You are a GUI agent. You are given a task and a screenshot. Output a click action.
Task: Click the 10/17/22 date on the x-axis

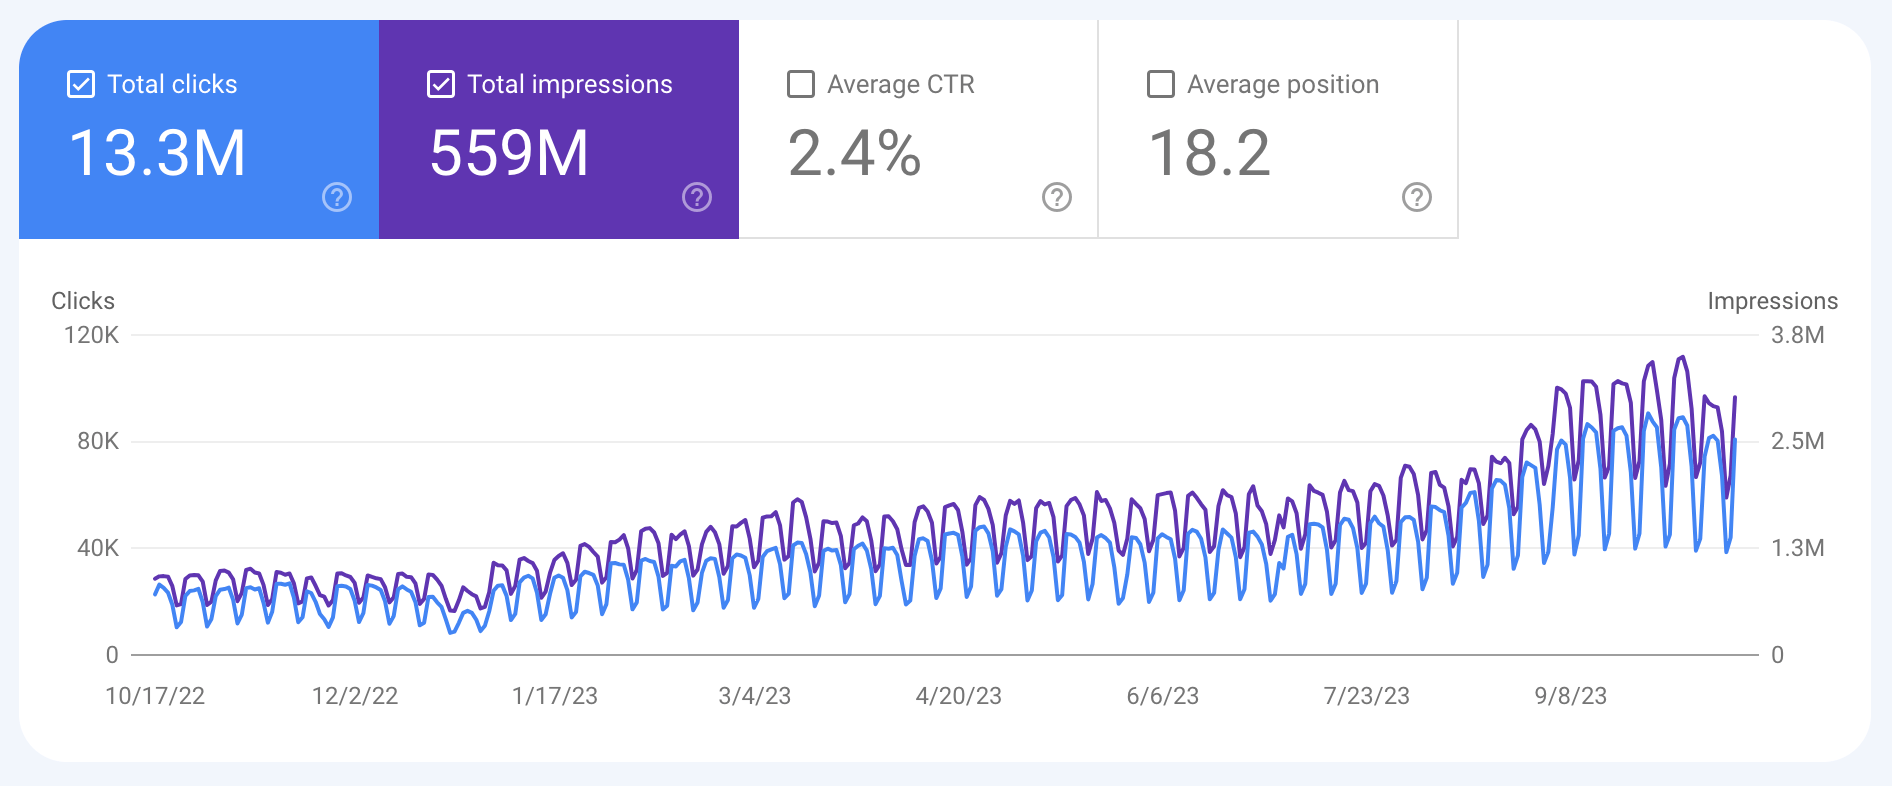coord(155,696)
